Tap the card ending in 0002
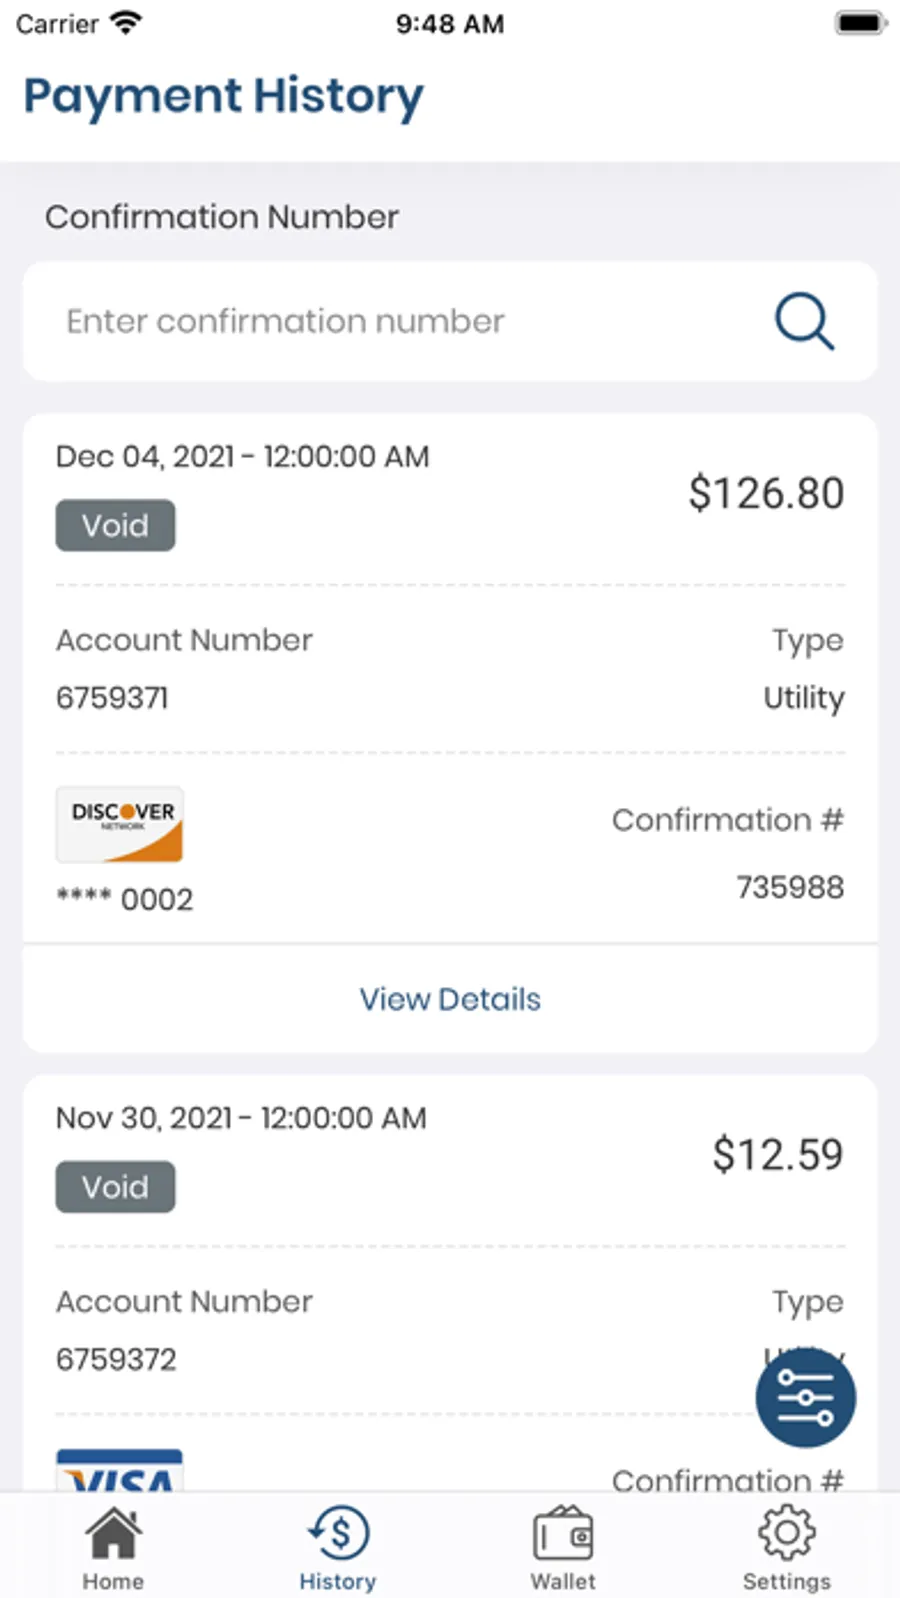The height and width of the screenshot is (1598, 900). click(125, 899)
